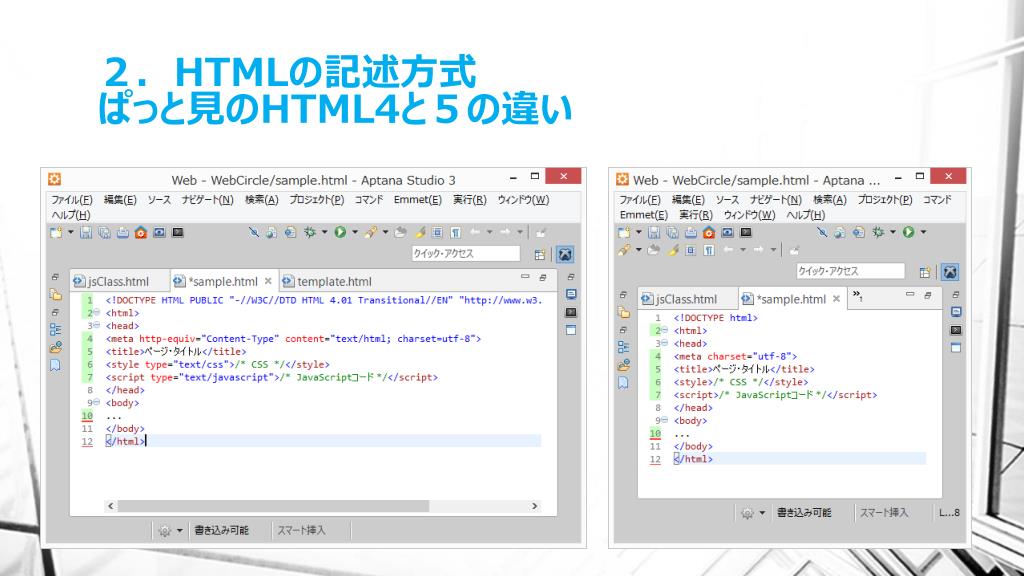Click スマート挿入 status in left window
1024x576 pixels.
(301, 530)
